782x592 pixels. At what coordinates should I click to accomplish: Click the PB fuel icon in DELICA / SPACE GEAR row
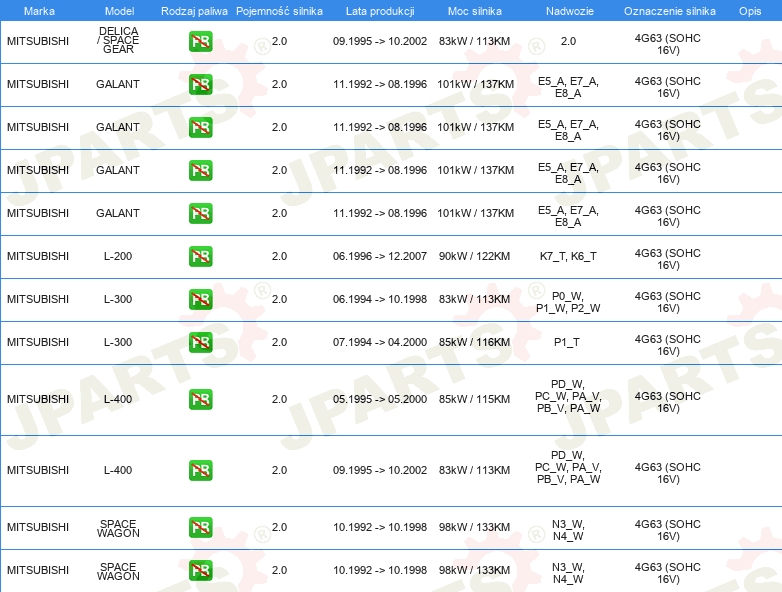(x=200, y=41)
